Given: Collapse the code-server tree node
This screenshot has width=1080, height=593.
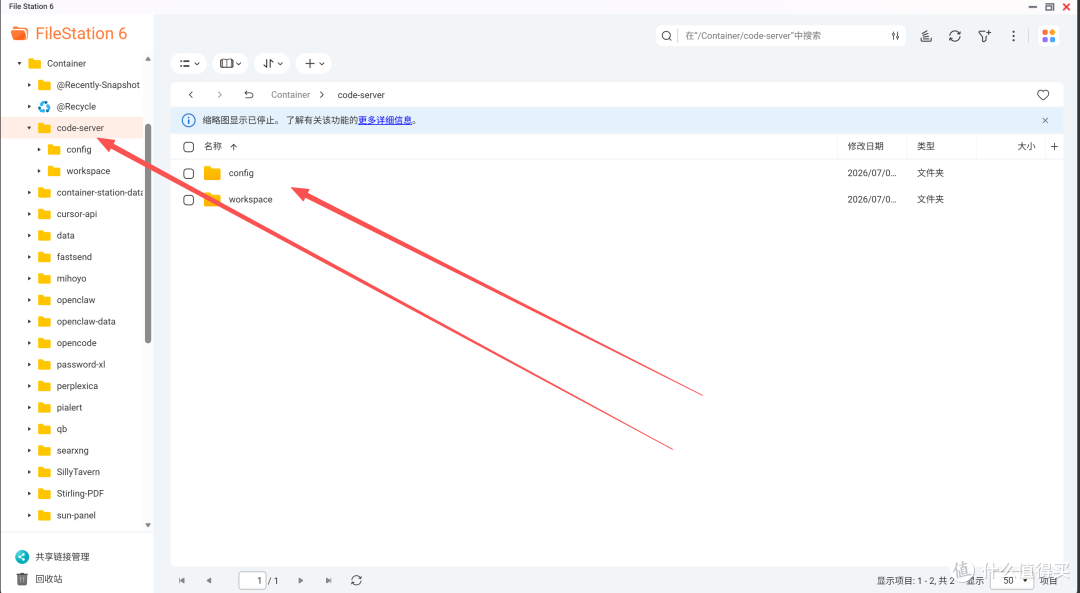Looking at the screenshot, I should point(29,128).
